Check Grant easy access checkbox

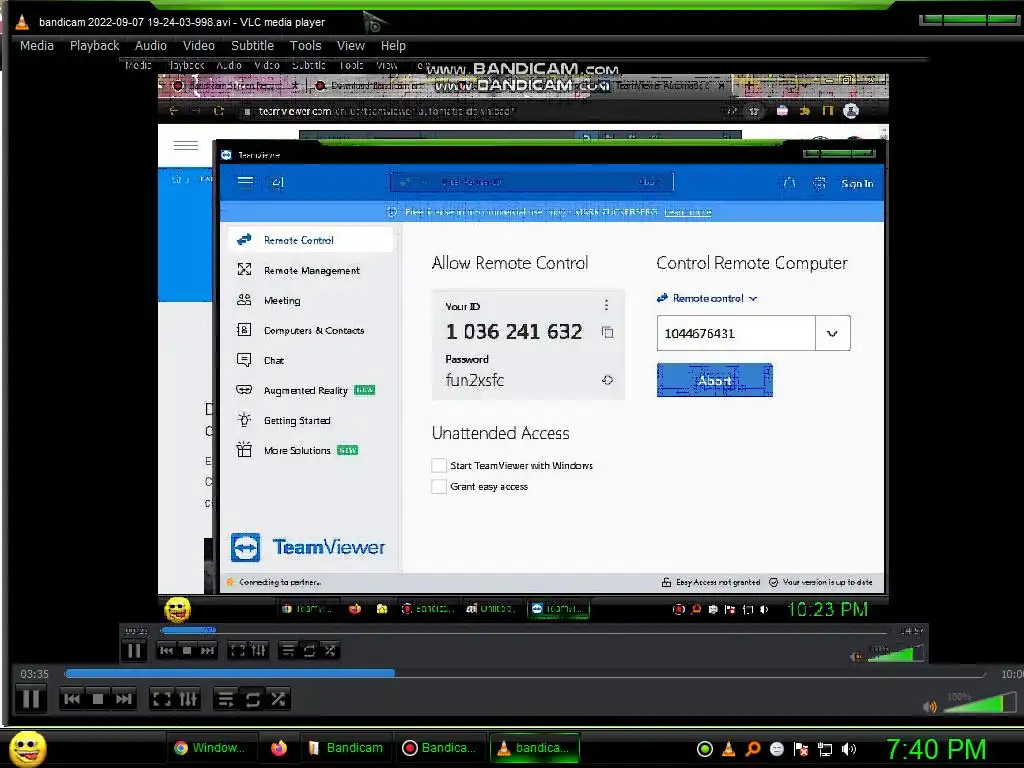tap(439, 487)
